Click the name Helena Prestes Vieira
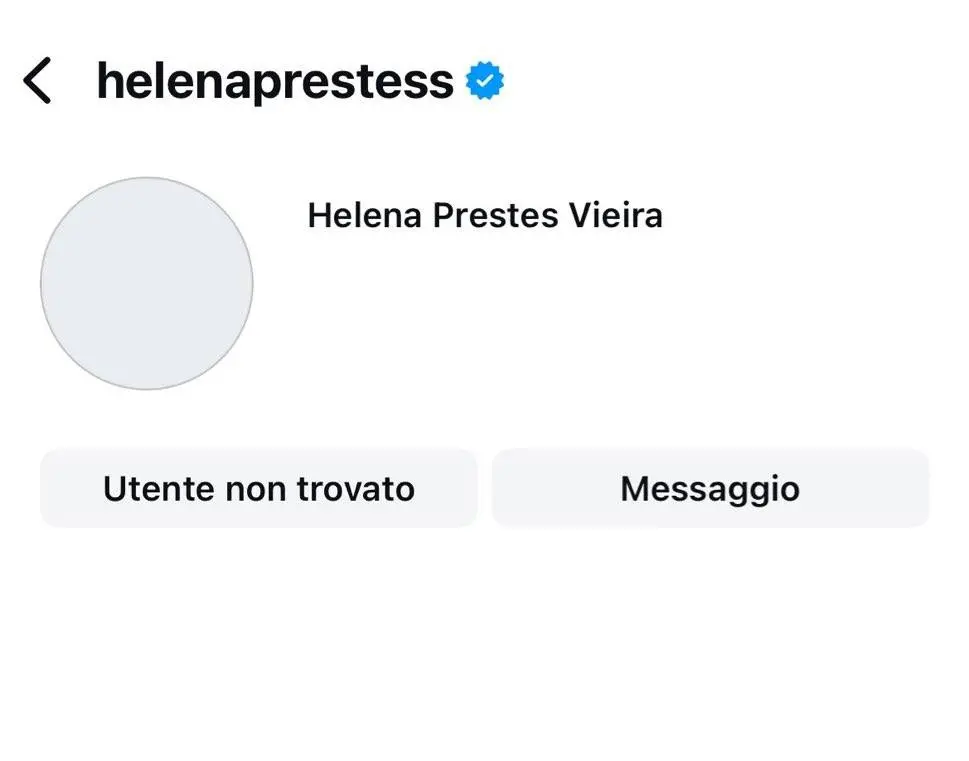Image resolution: width=969 pixels, height=761 pixels. [x=485, y=215]
